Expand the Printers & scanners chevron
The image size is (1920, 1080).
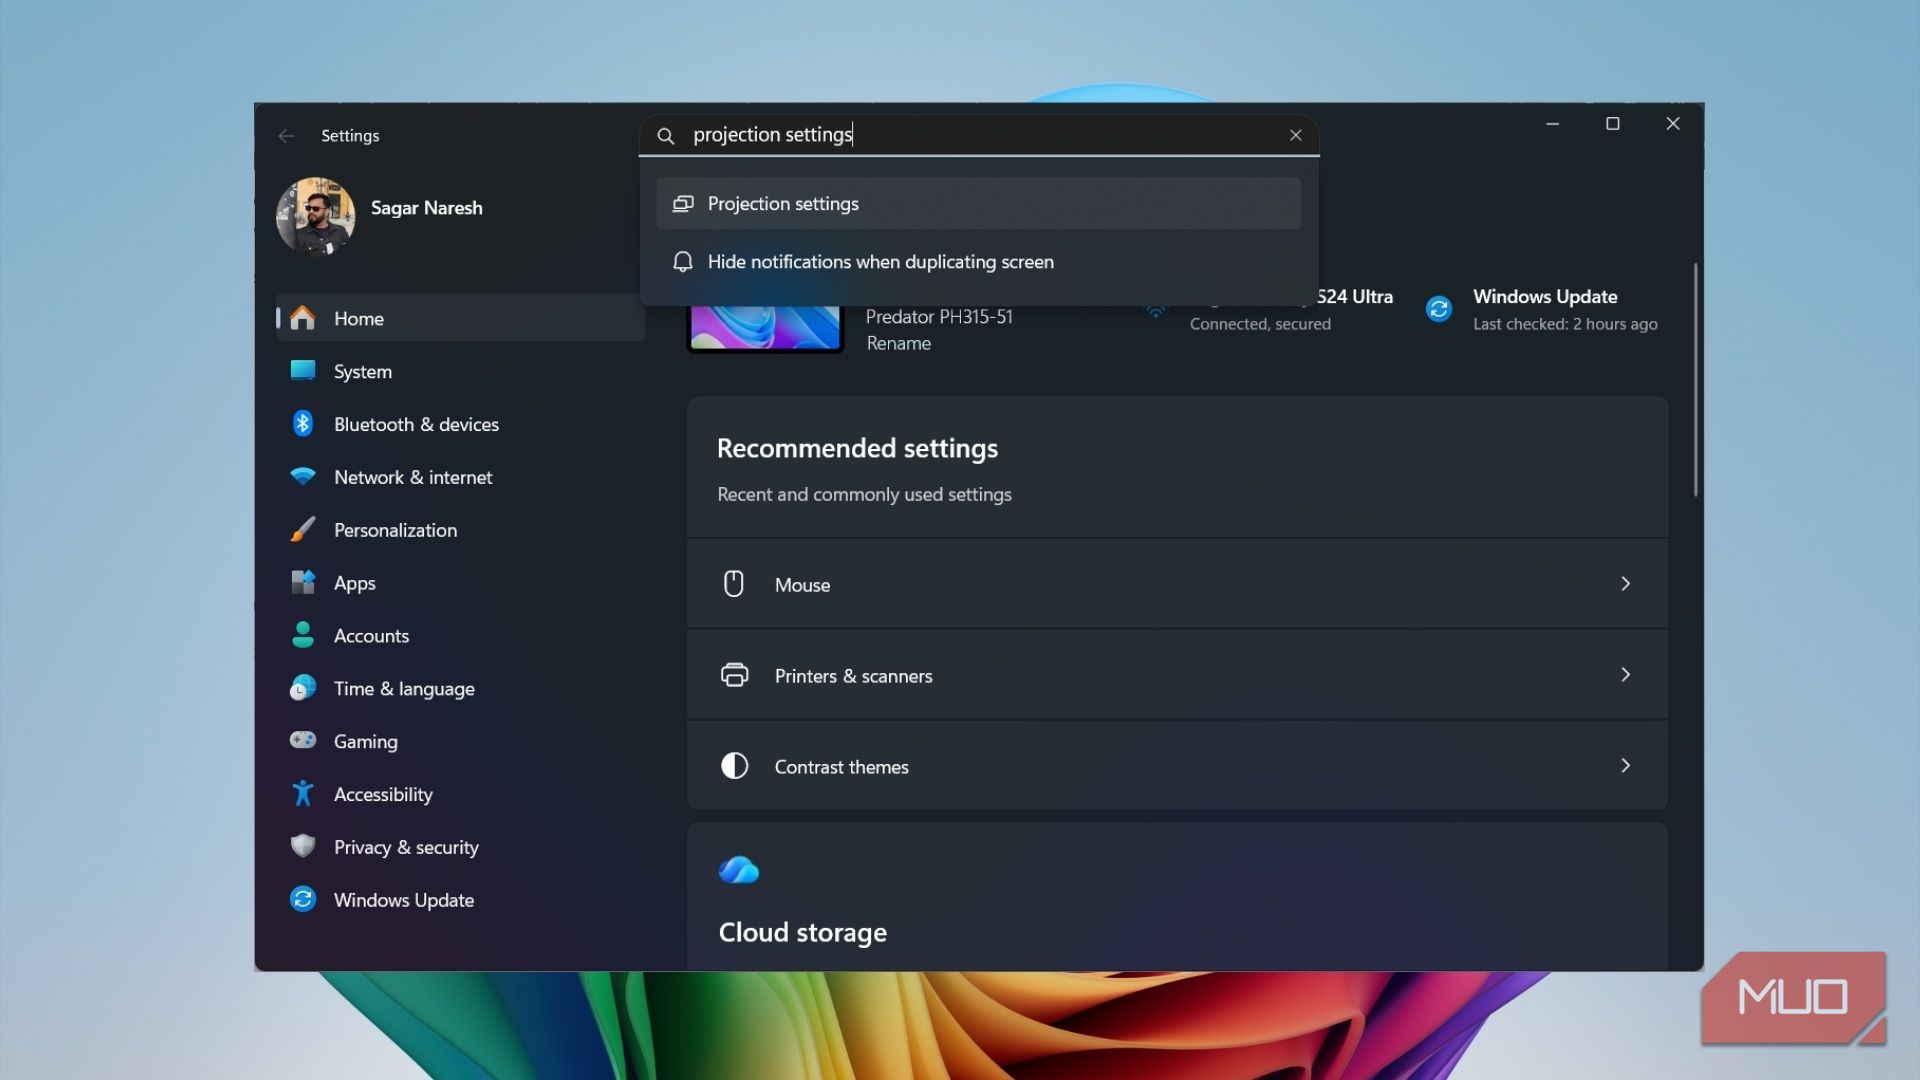1625,675
